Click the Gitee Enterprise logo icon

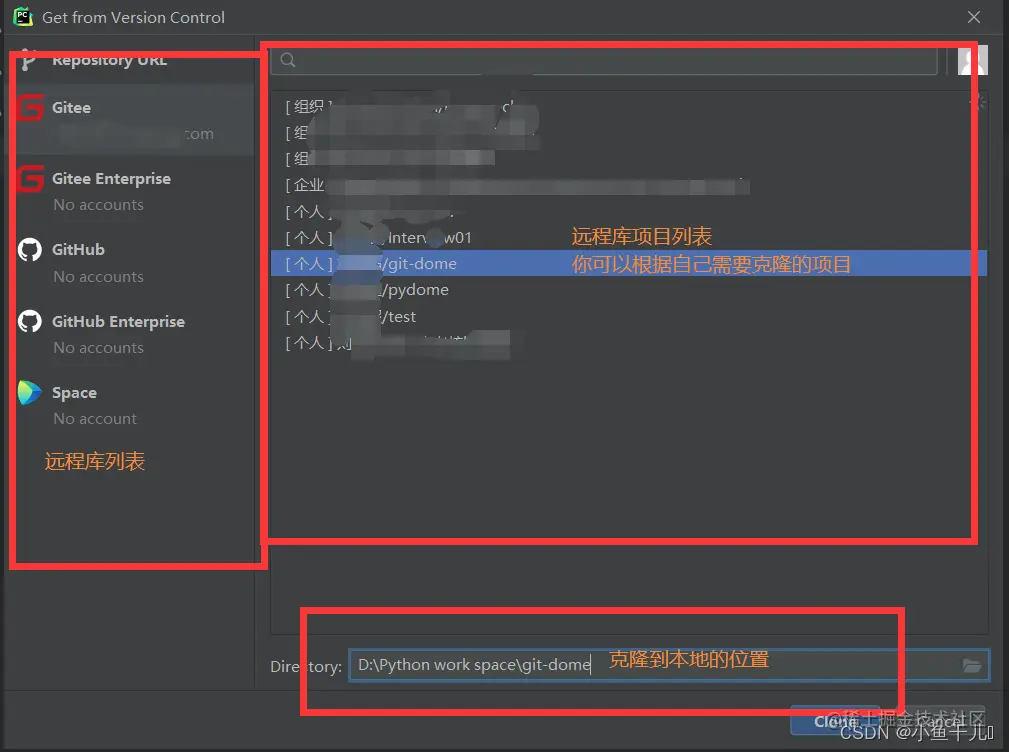(x=30, y=179)
